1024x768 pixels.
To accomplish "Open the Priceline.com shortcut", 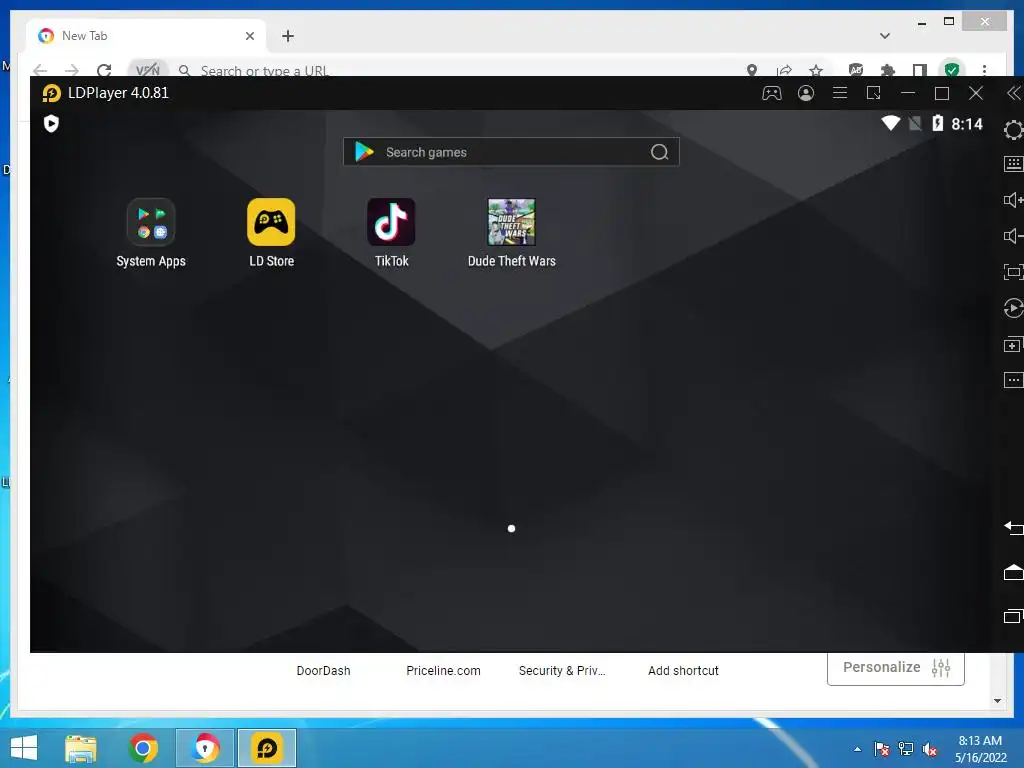I will pos(443,671).
